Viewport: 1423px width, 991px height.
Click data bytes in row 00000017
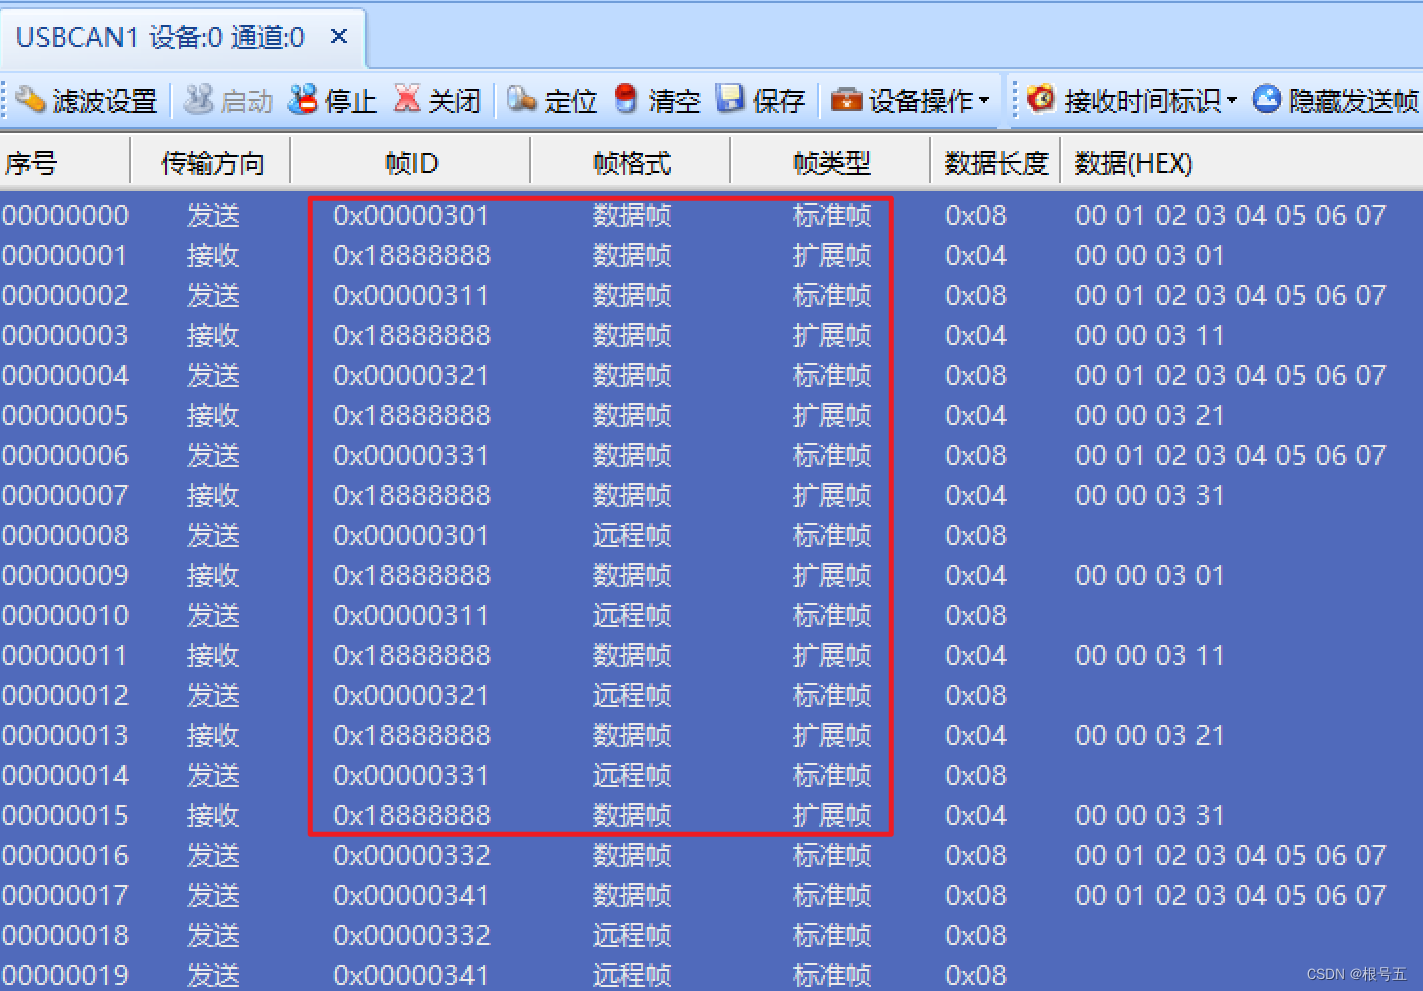(x=1231, y=895)
